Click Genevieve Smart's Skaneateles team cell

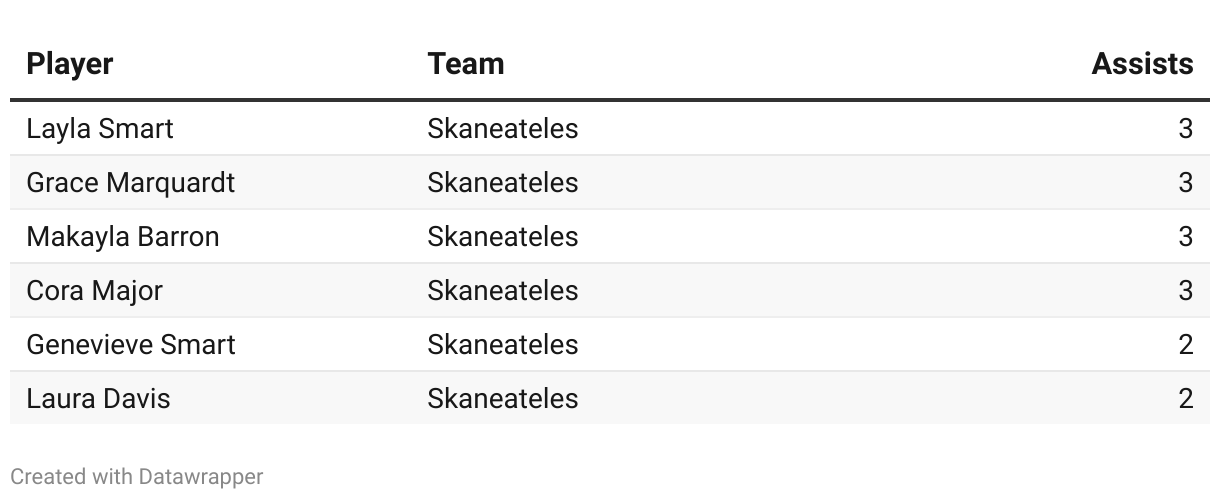(x=503, y=345)
